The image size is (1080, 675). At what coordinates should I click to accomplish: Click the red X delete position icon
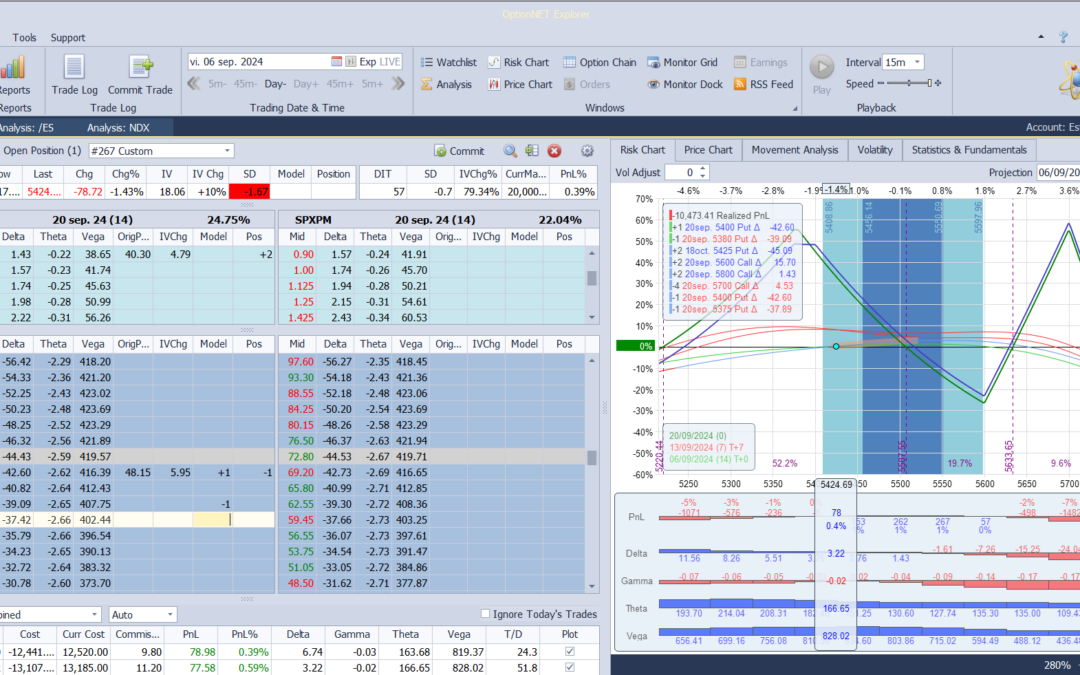coord(554,151)
